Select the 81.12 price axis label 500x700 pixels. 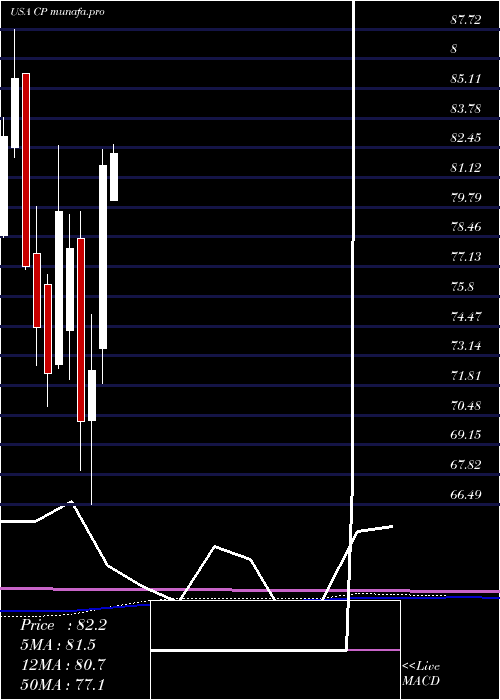466,168
